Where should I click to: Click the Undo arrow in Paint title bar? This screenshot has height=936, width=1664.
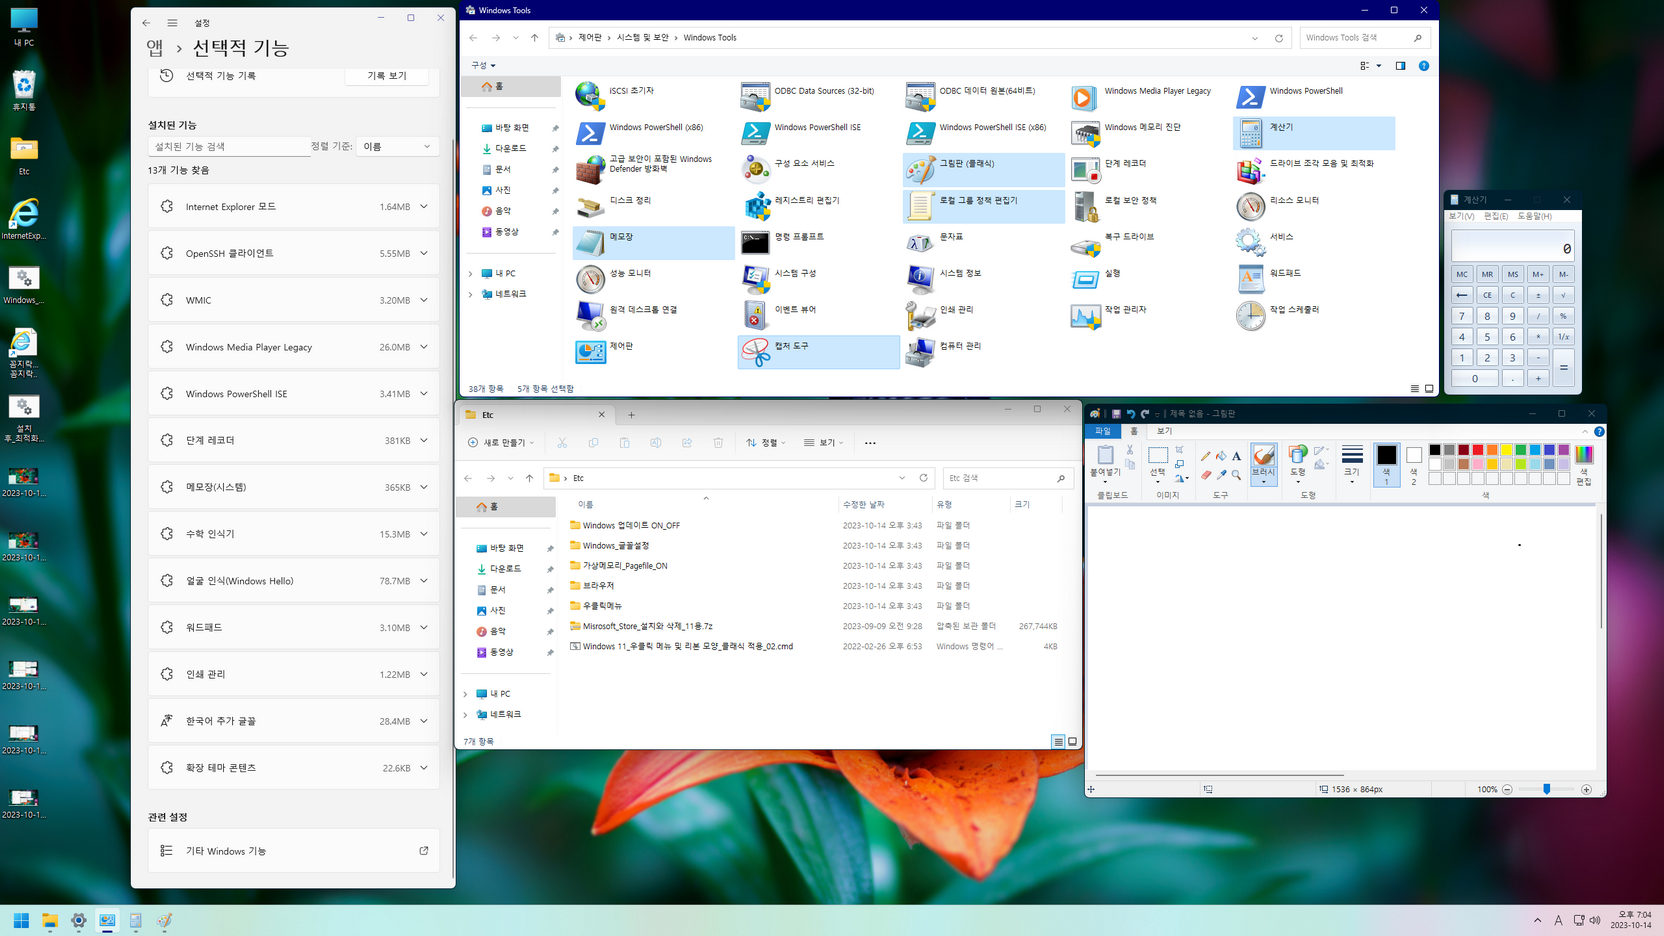pyautogui.click(x=1131, y=414)
